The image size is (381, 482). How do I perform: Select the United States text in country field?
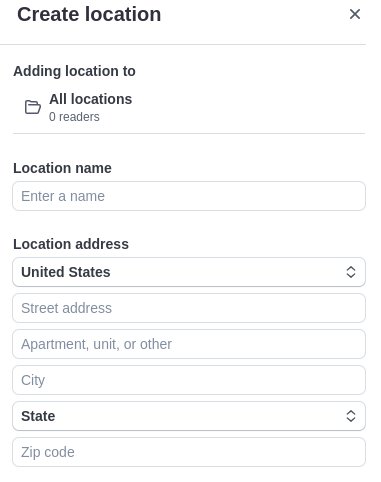click(x=66, y=272)
